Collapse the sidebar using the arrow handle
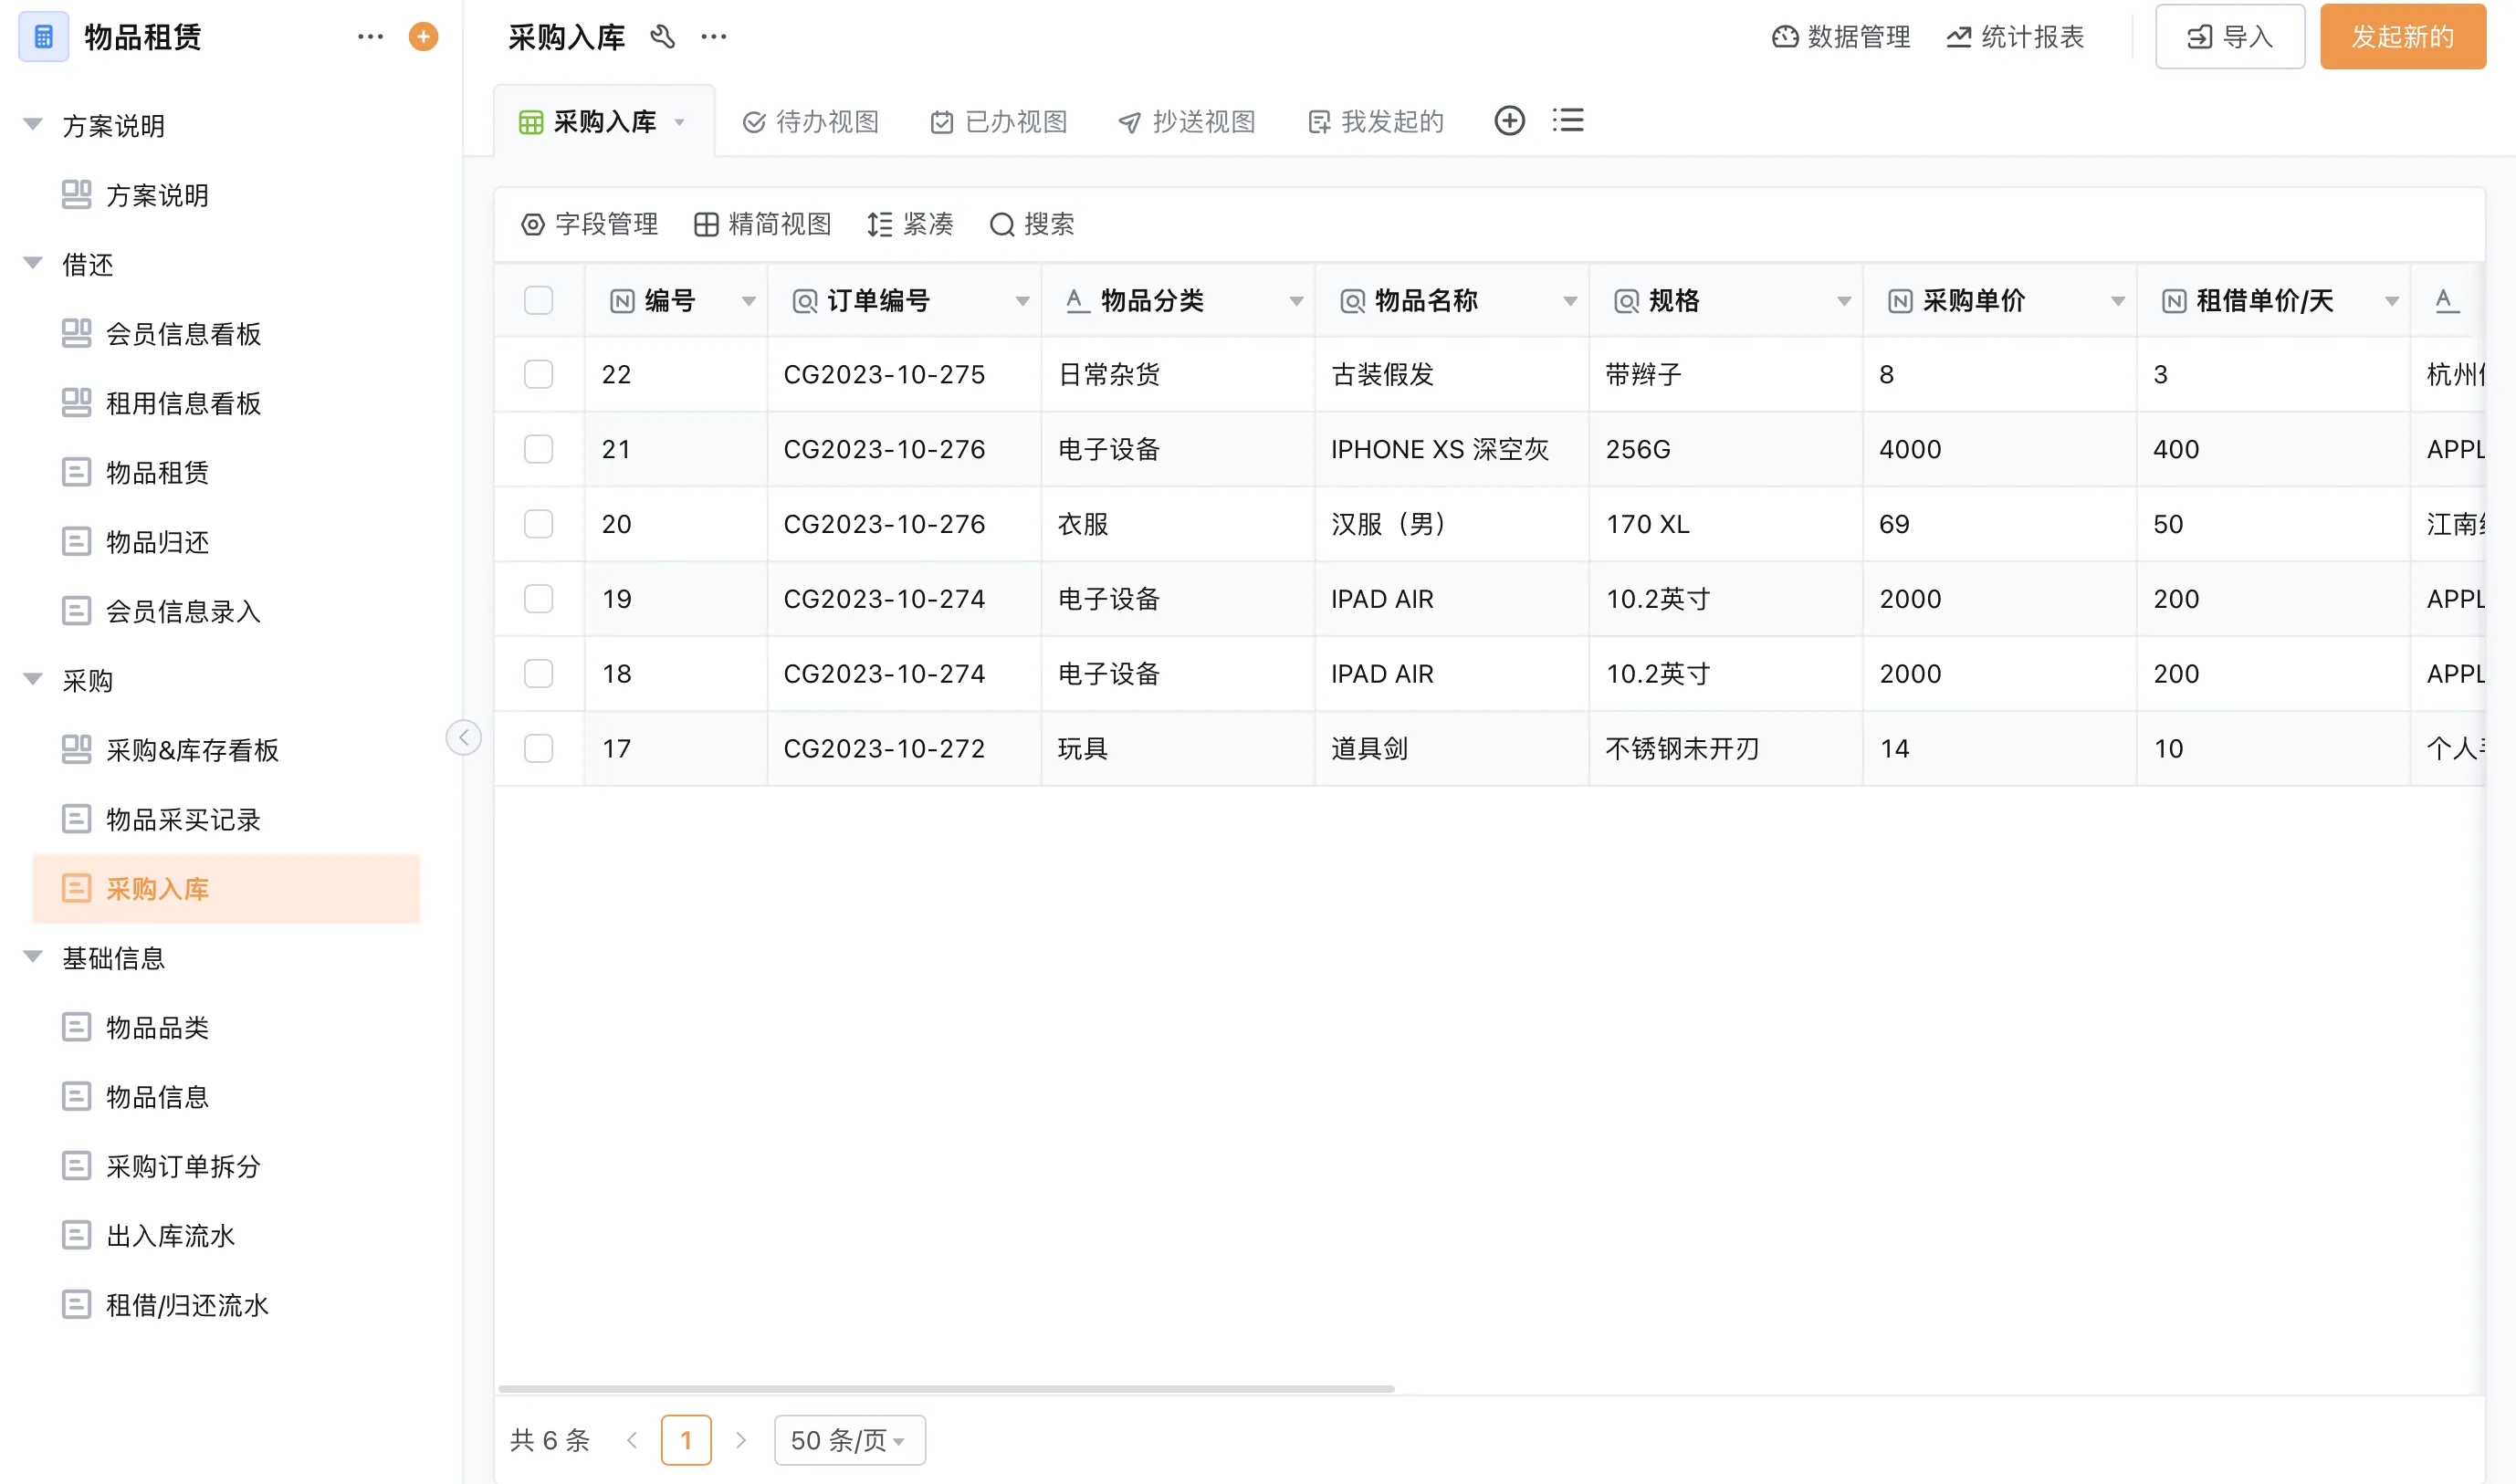2516x1484 pixels. pos(463,738)
